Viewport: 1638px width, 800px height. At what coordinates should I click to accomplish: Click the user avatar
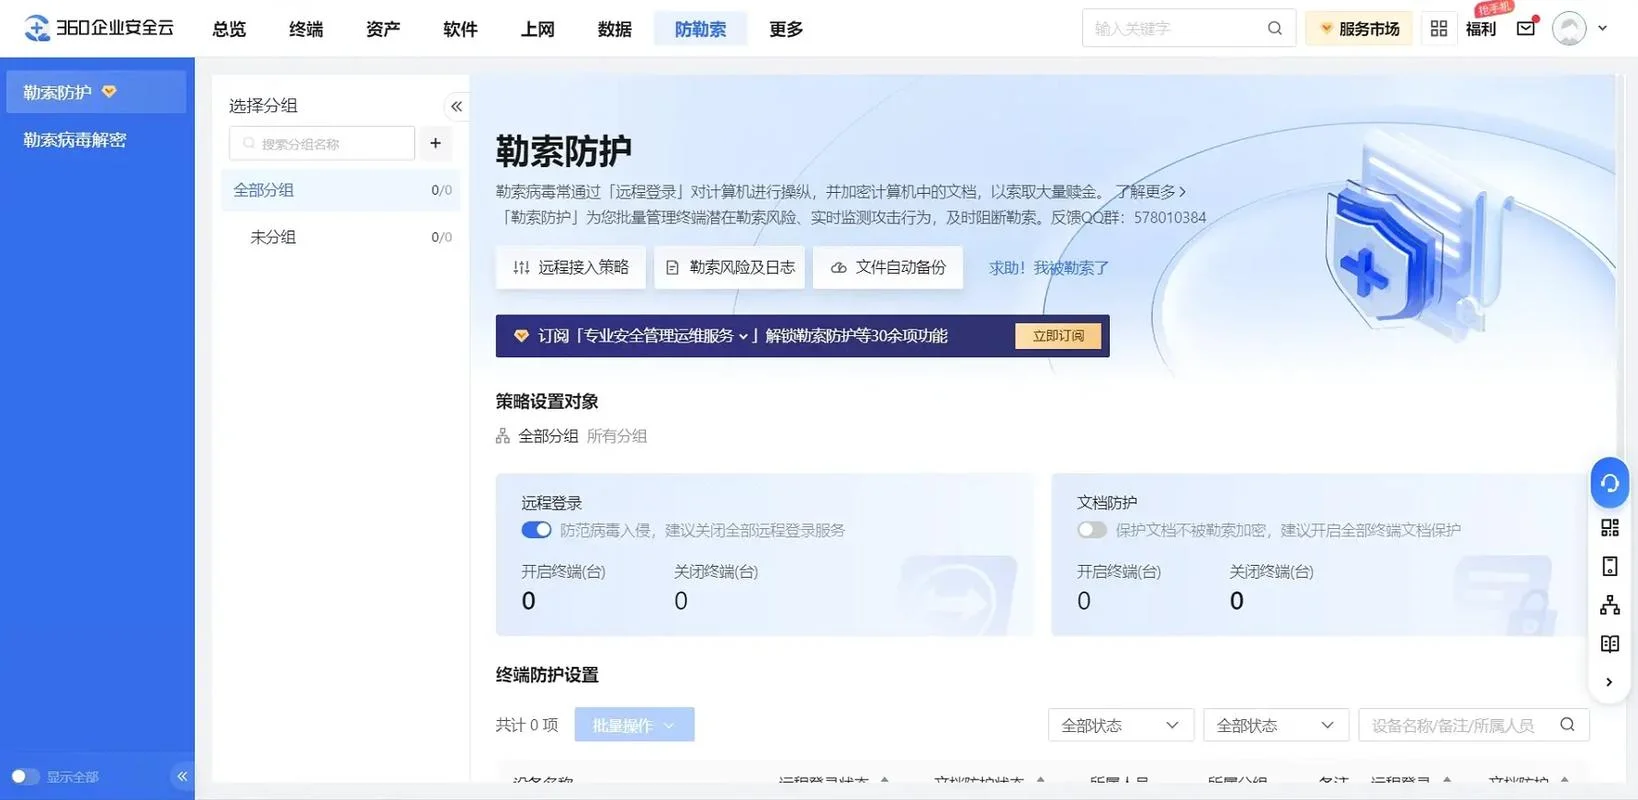click(1569, 28)
